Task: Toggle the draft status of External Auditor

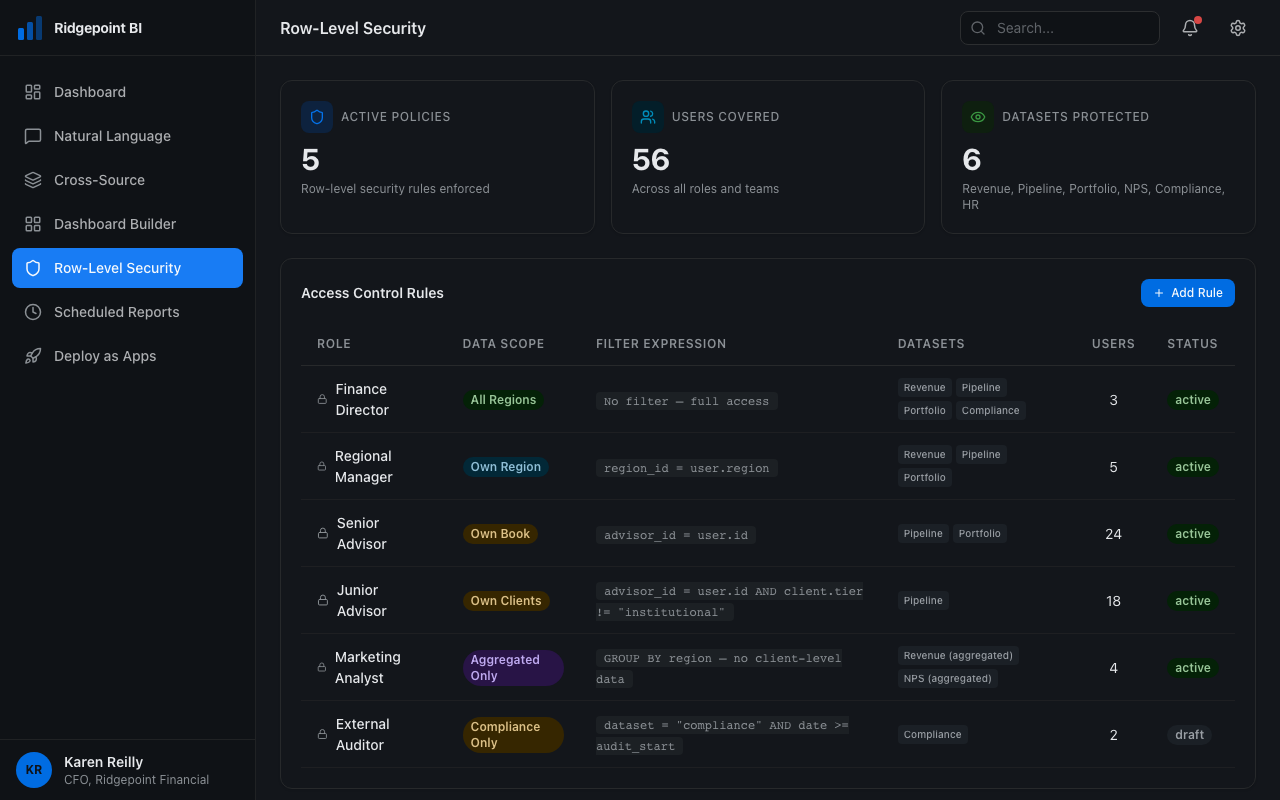Action: [x=1189, y=734]
